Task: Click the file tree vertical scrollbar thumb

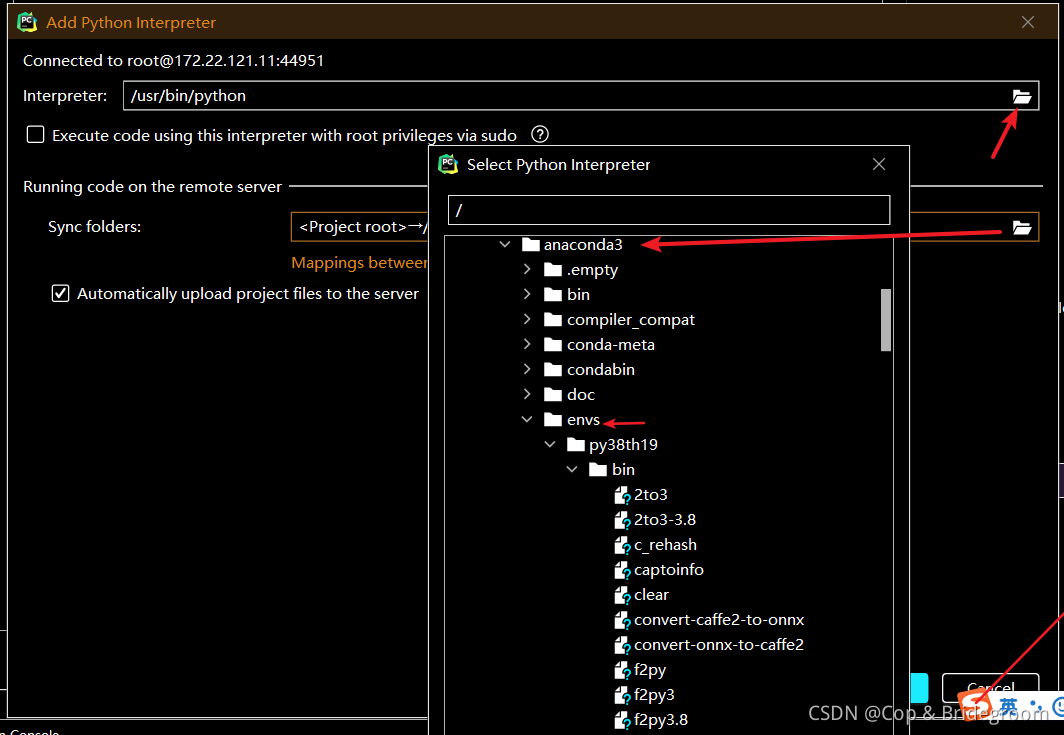Action: [x=886, y=320]
